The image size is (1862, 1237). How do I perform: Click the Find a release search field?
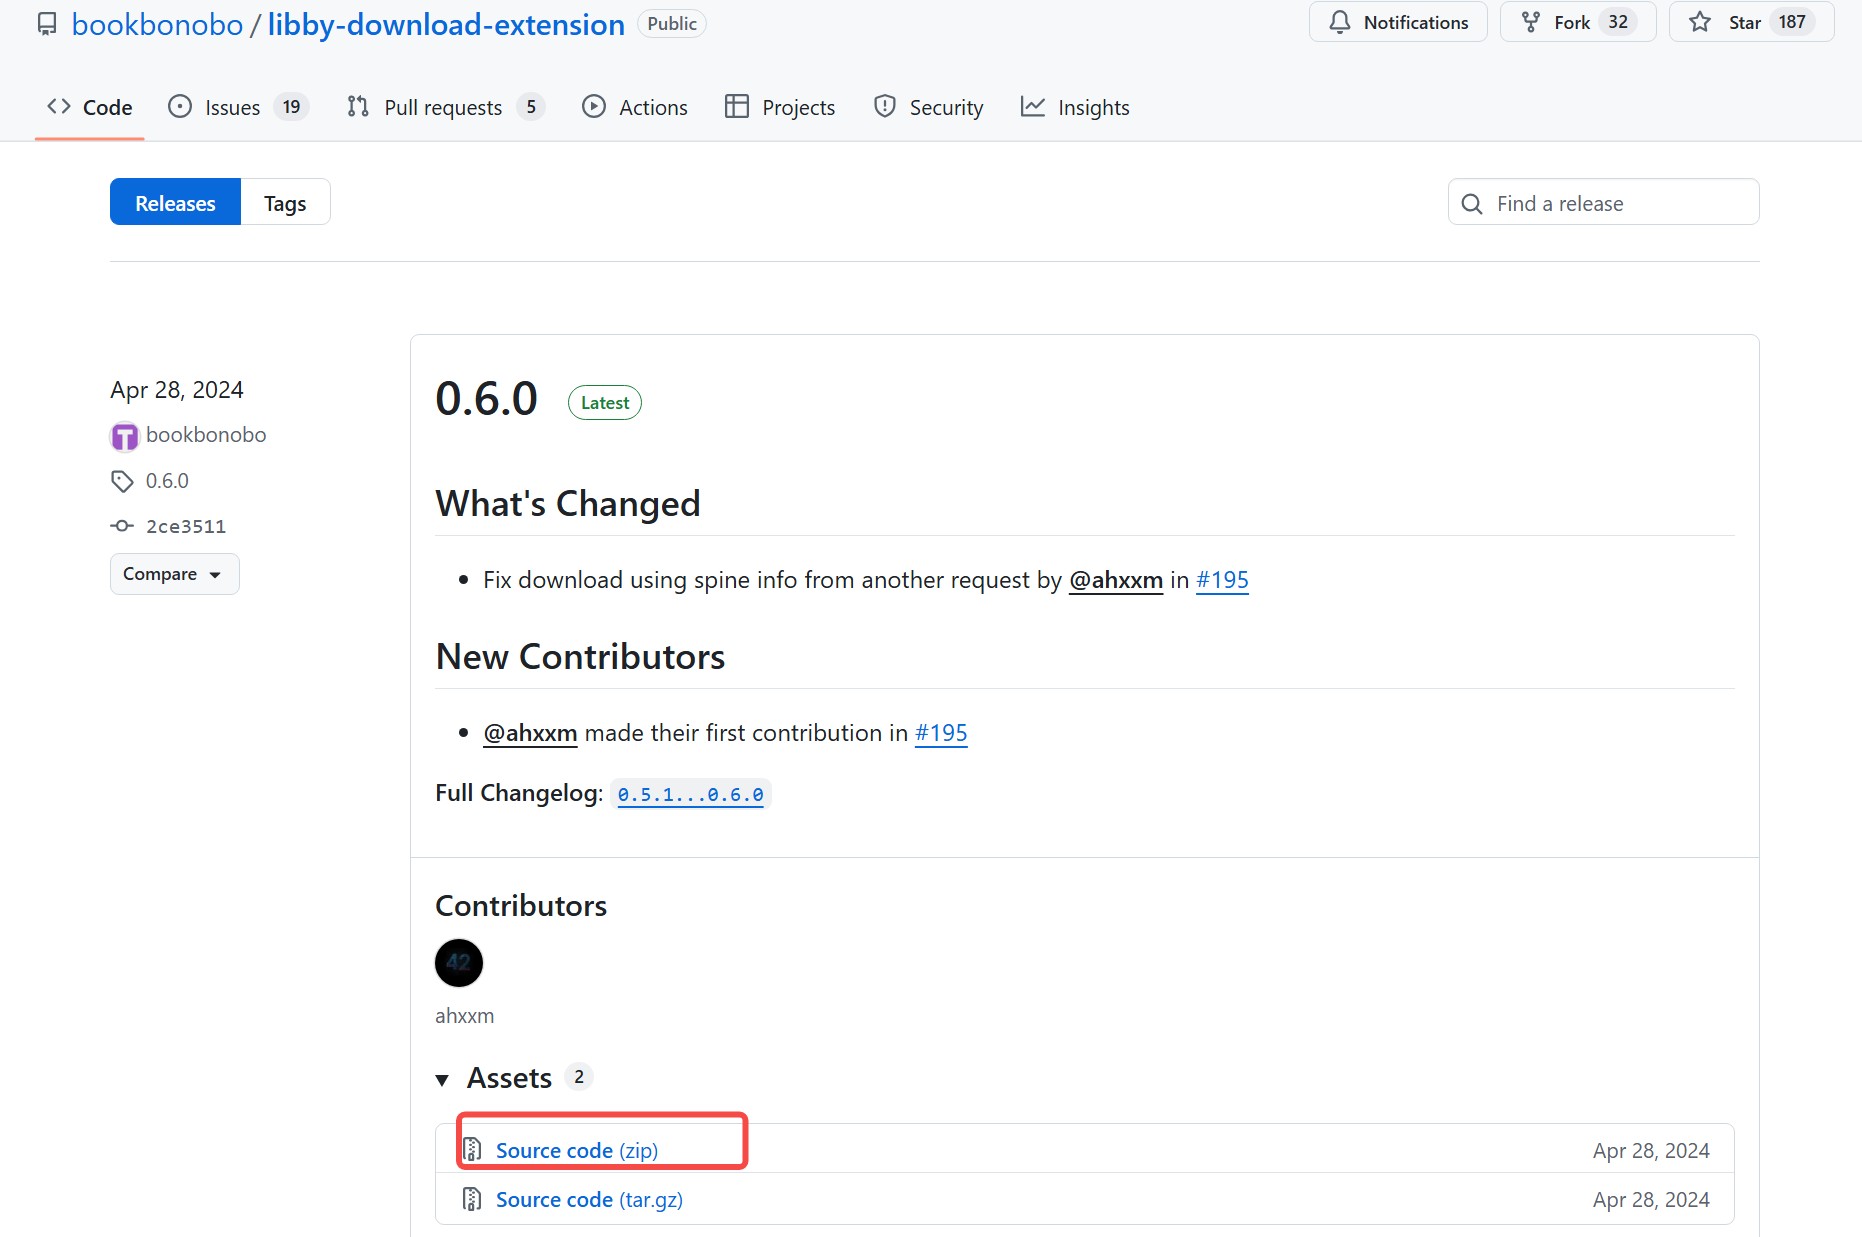(1620, 203)
